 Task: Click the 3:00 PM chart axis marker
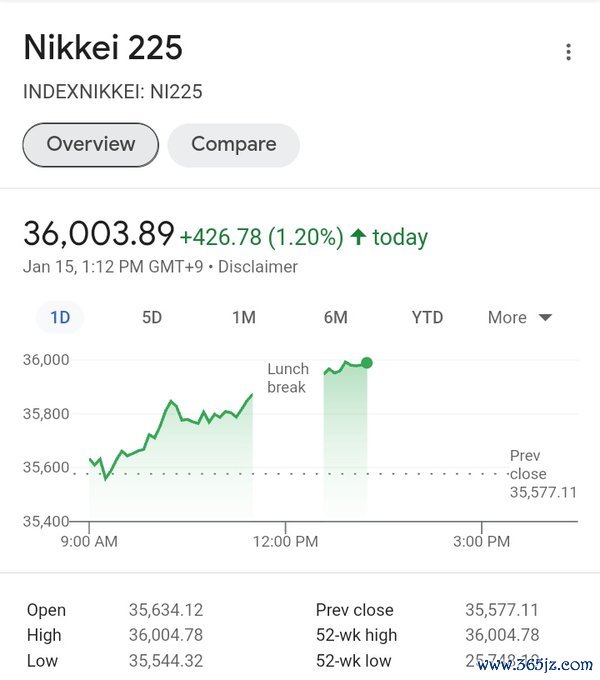481,541
